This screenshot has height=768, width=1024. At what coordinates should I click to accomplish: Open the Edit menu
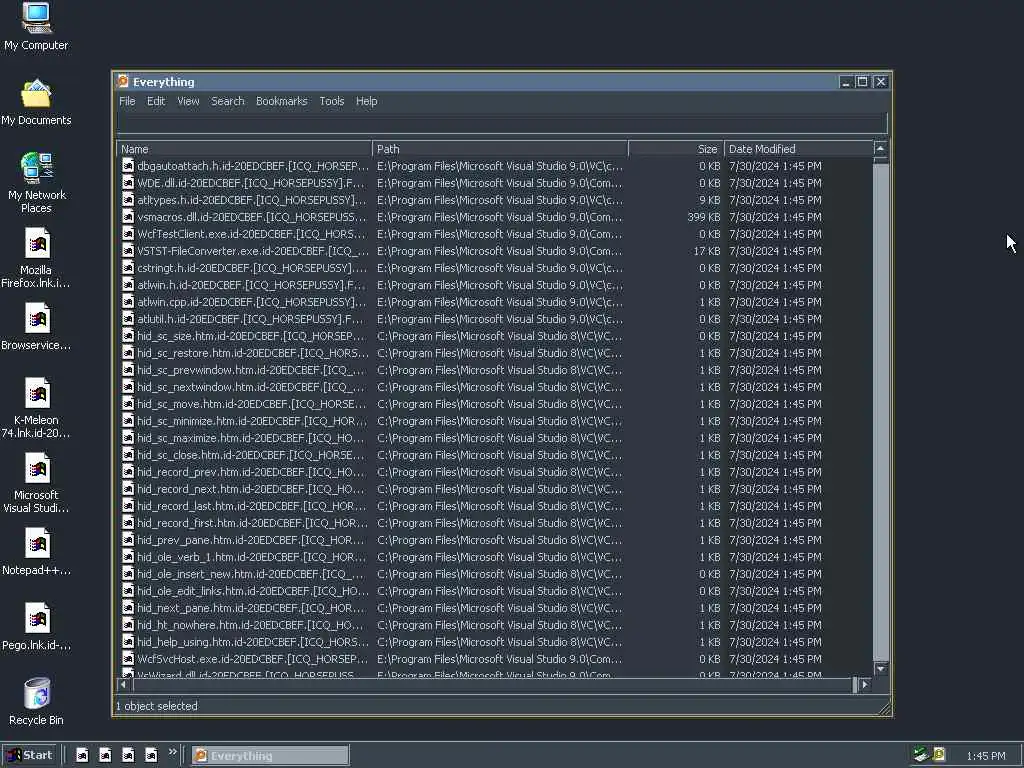tap(156, 101)
